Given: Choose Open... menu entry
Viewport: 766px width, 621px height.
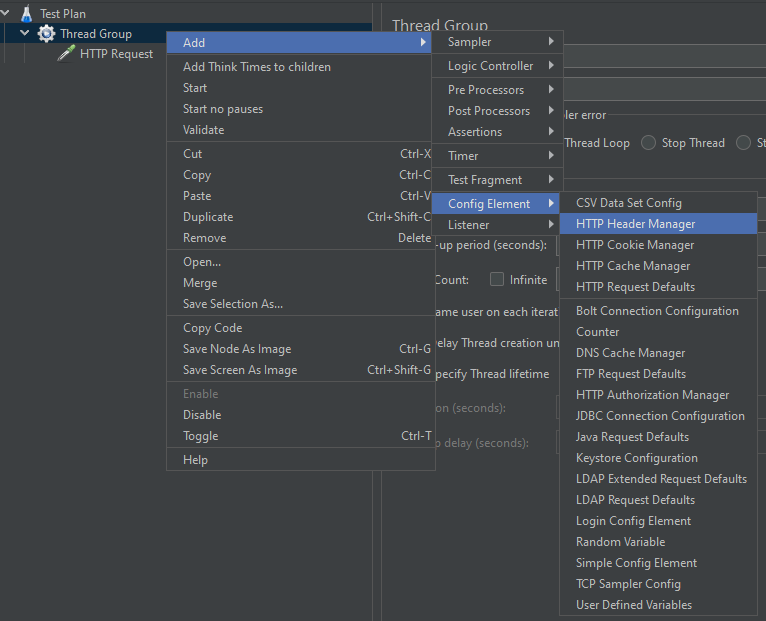Looking at the screenshot, I should 300,262.
